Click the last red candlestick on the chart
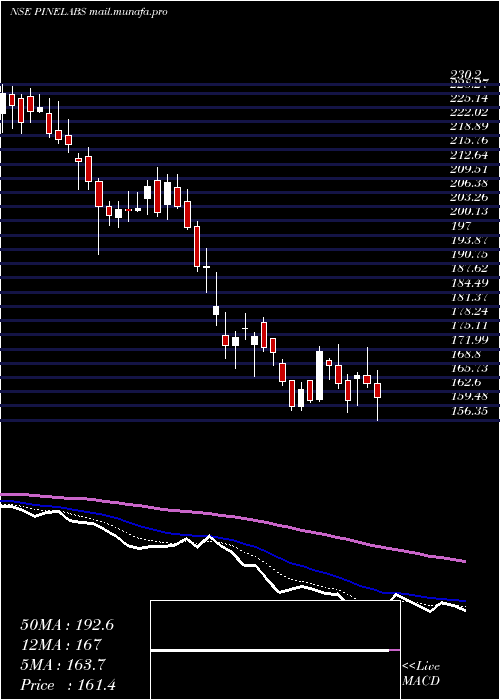Image resolution: width=500 pixels, height=700 pixels. click(378, 391)
